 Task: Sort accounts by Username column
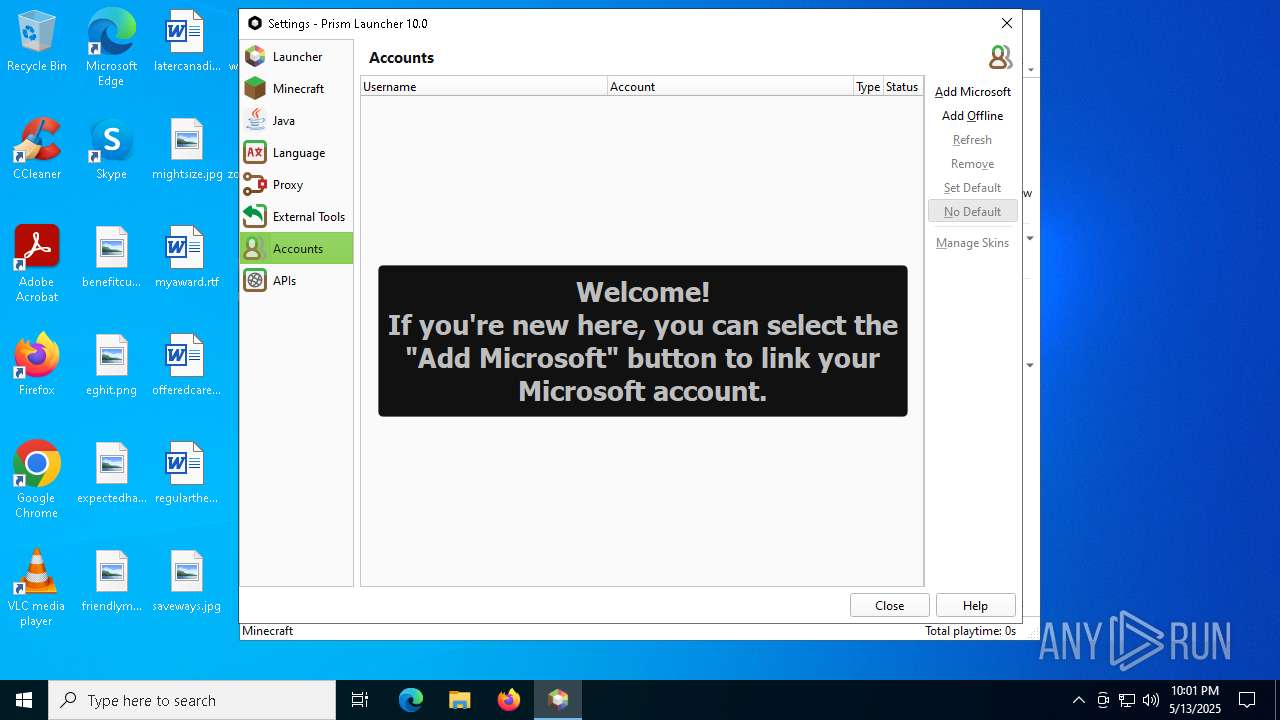tap(484, 87)
